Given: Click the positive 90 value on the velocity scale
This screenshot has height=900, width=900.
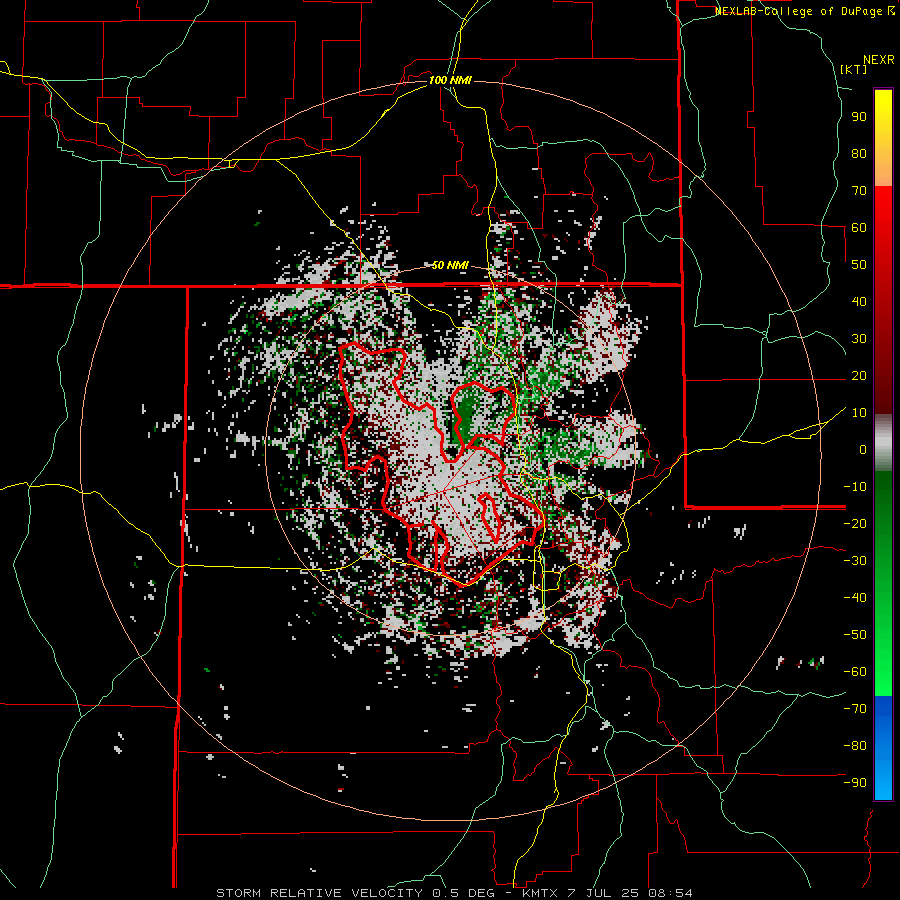Looking at the screenshot, I should click(859, 117).
